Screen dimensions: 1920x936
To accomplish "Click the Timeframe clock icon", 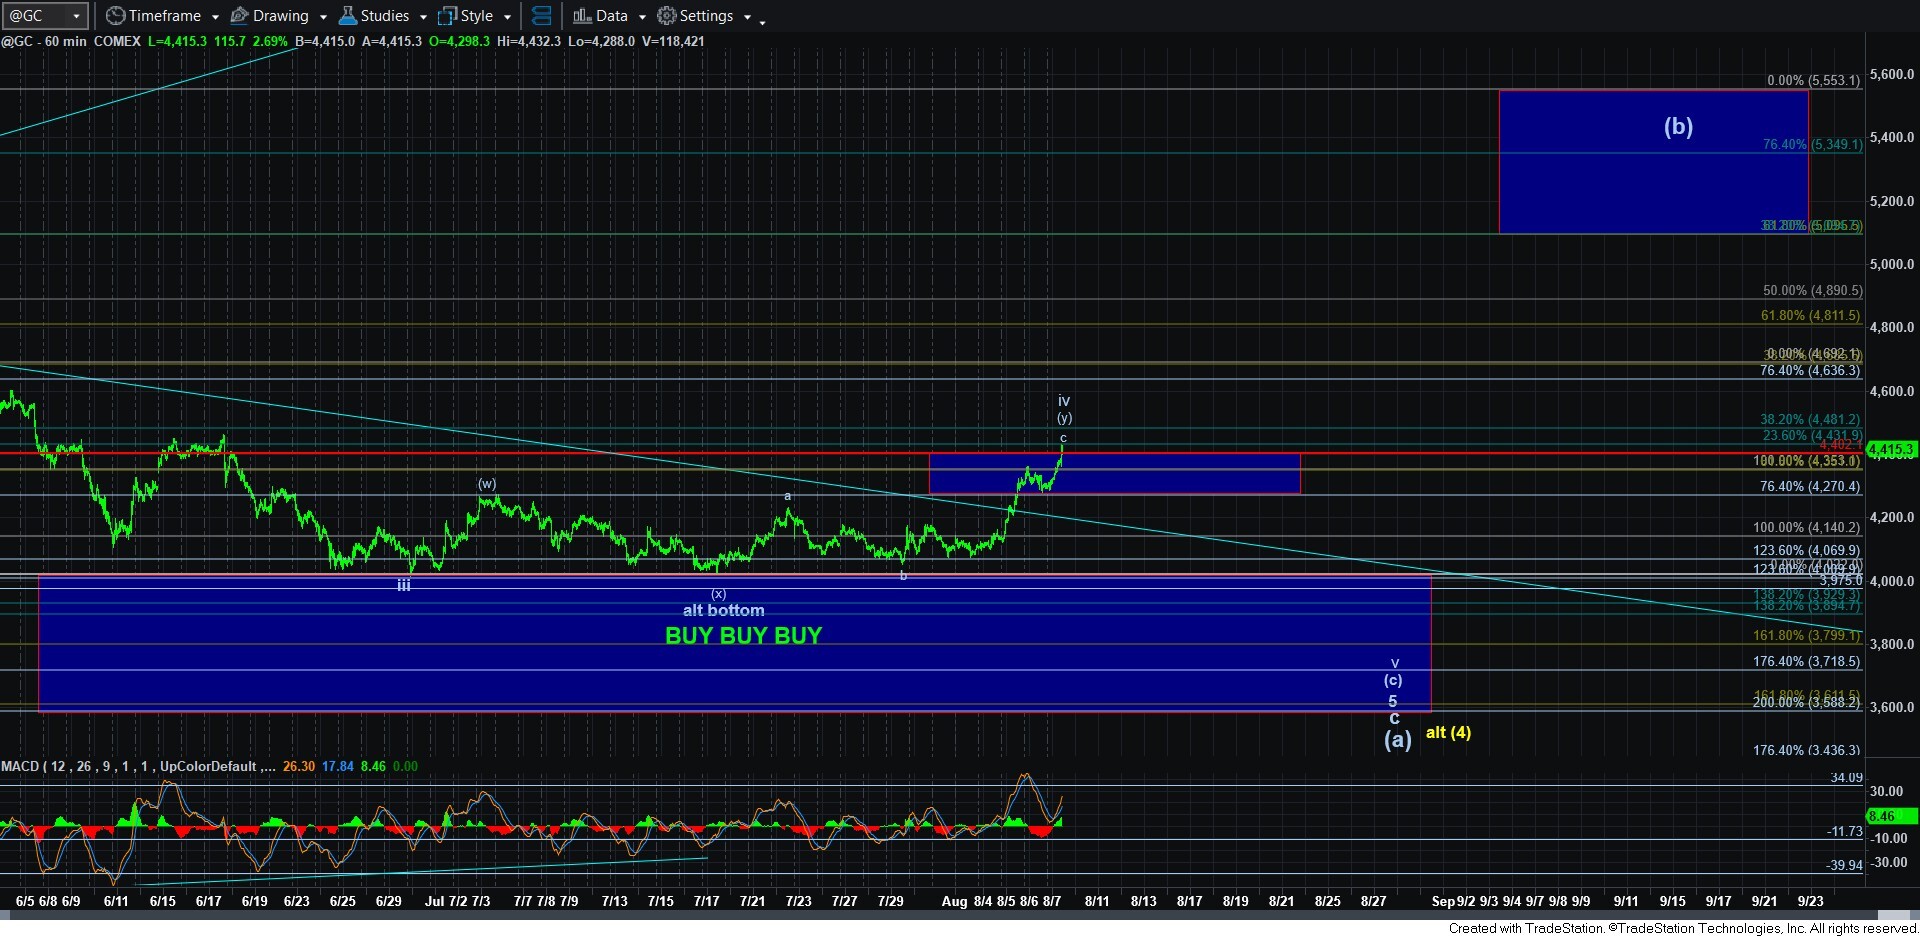I will (x=115, y=16).
